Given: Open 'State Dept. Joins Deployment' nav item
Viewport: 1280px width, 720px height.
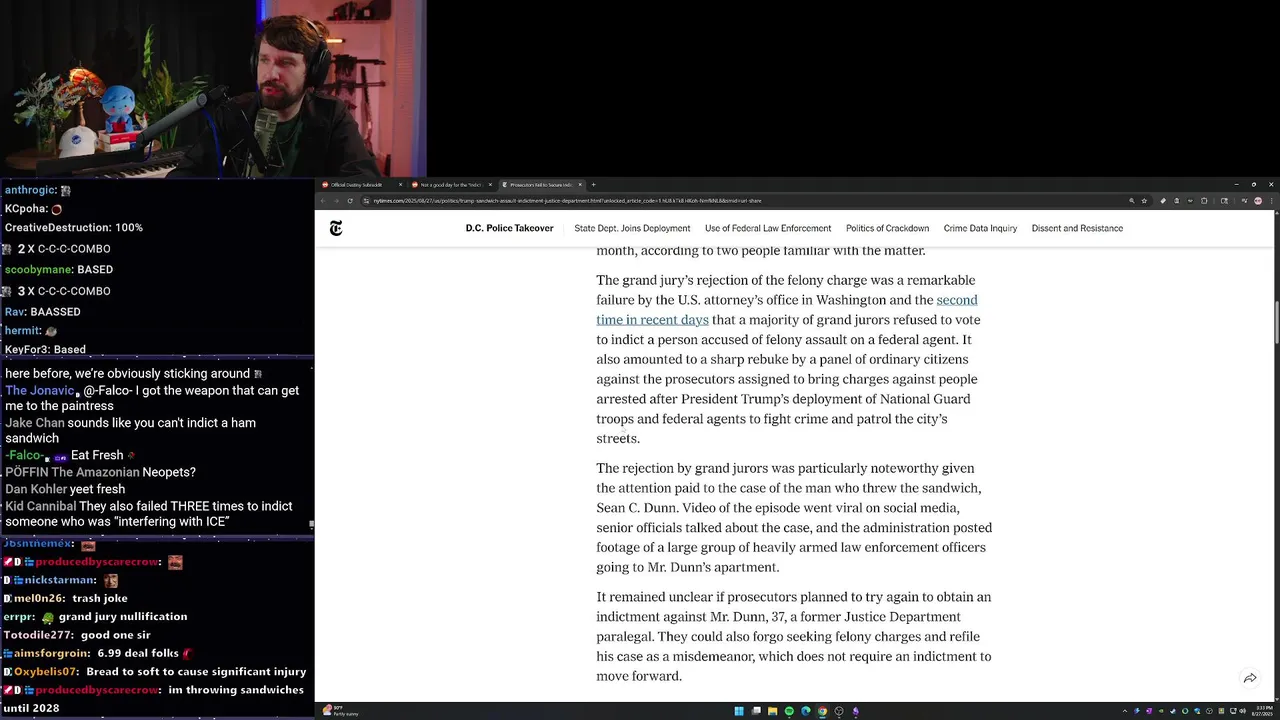Looking at the screenshot, I should click(x=632, y=229).
